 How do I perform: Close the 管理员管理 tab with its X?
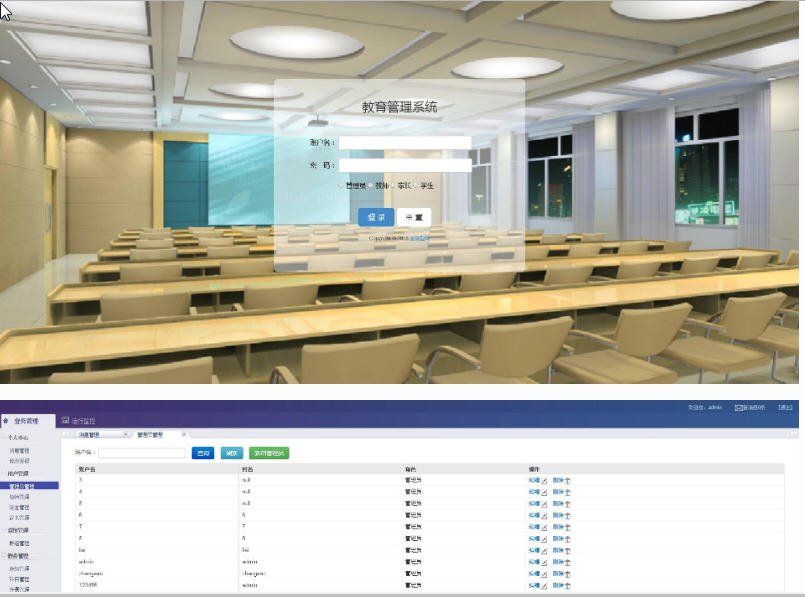[184, 435]
